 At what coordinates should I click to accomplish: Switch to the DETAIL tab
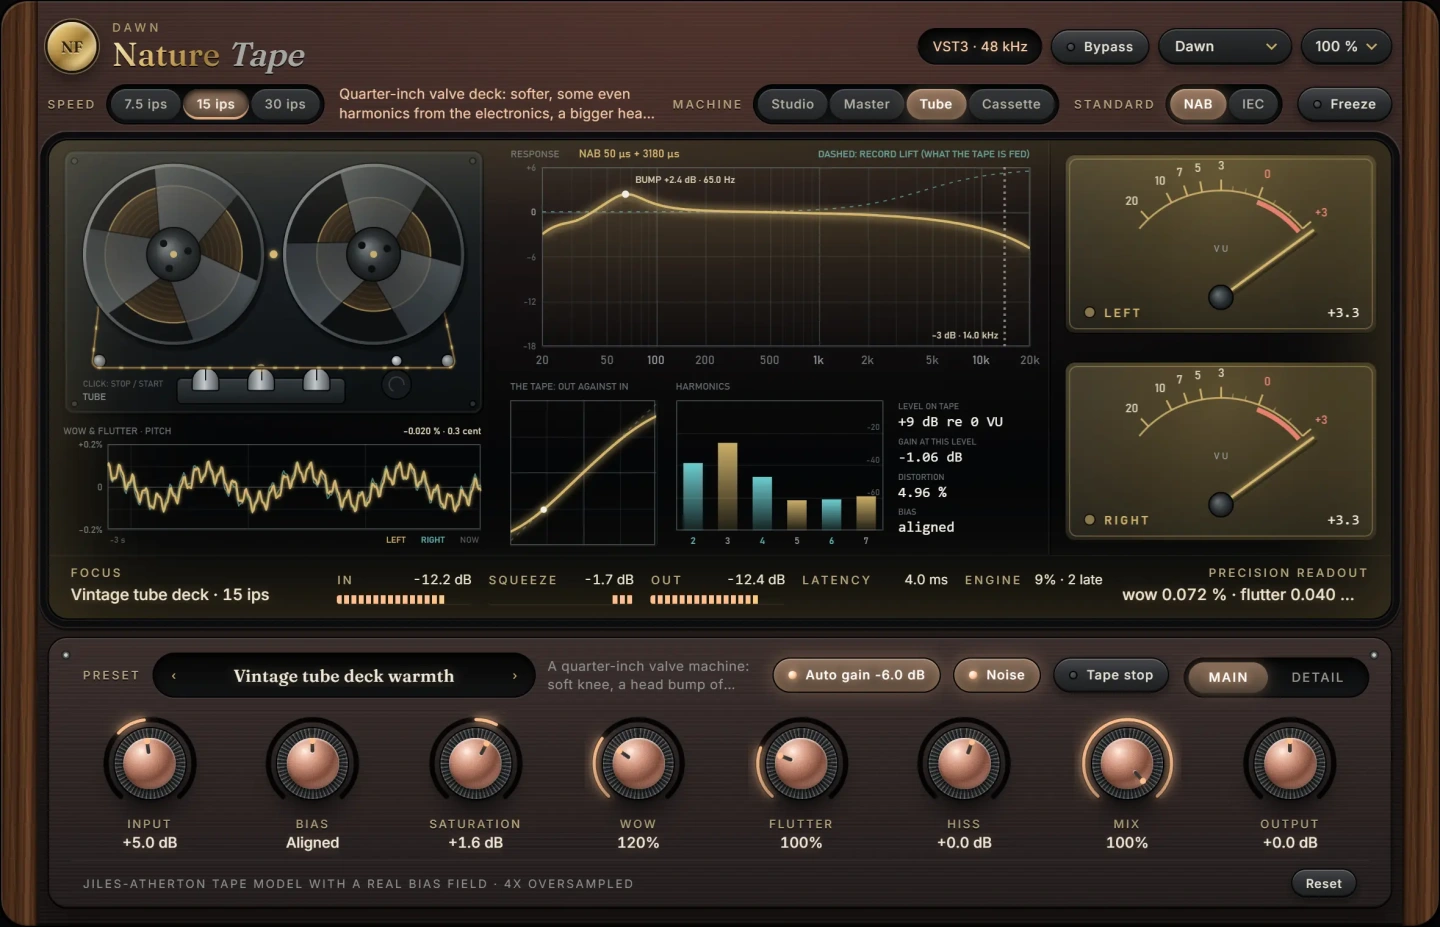point(1317,677)
